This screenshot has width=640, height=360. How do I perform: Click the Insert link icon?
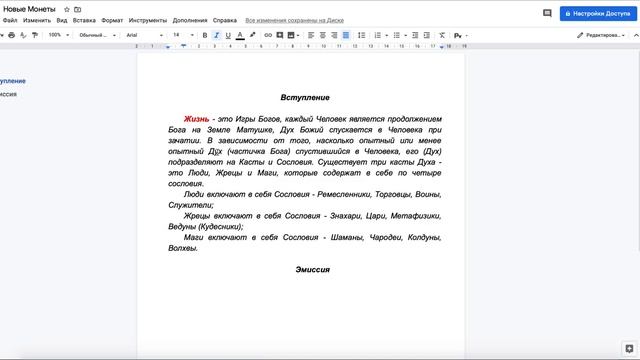pos(268,36)
